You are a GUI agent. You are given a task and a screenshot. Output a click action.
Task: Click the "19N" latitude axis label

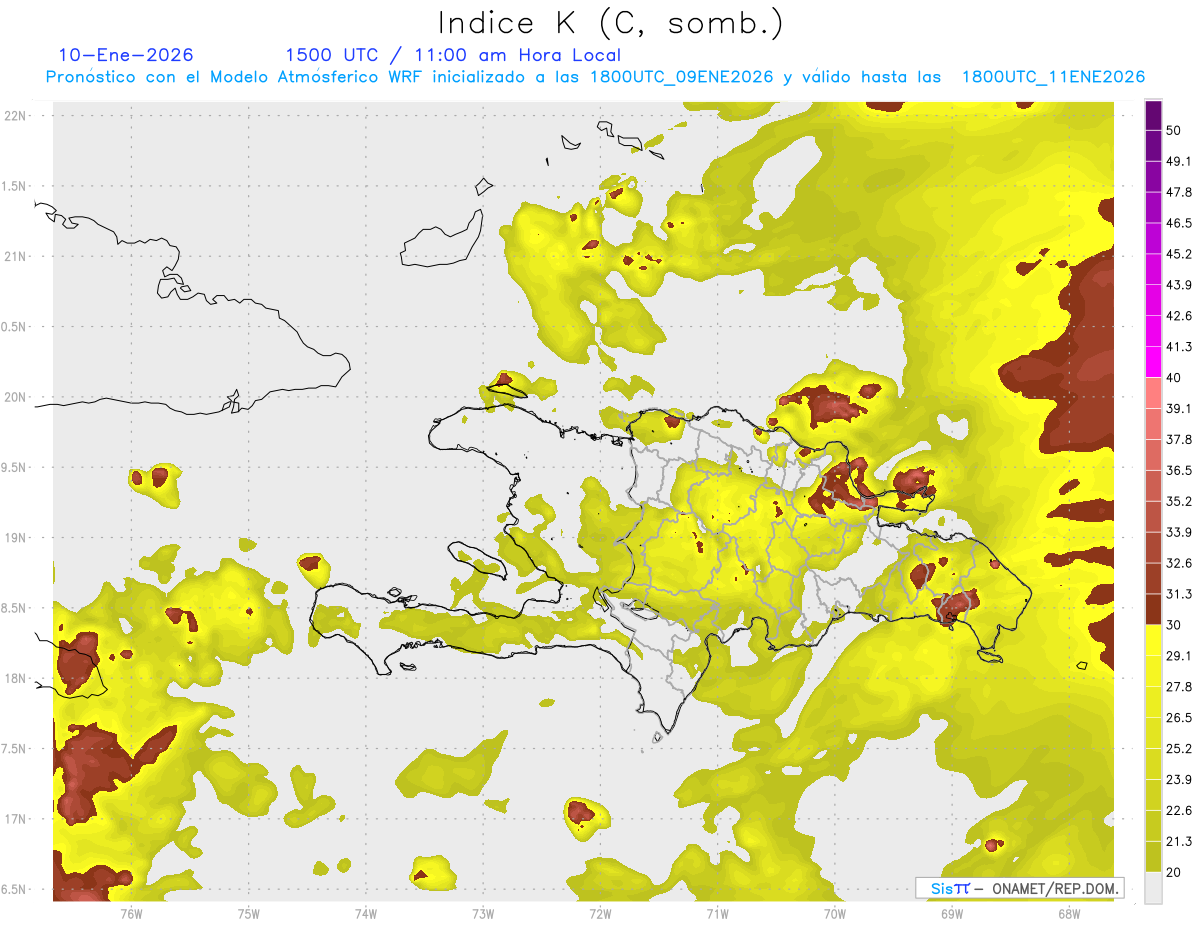(x=14, y=538)
